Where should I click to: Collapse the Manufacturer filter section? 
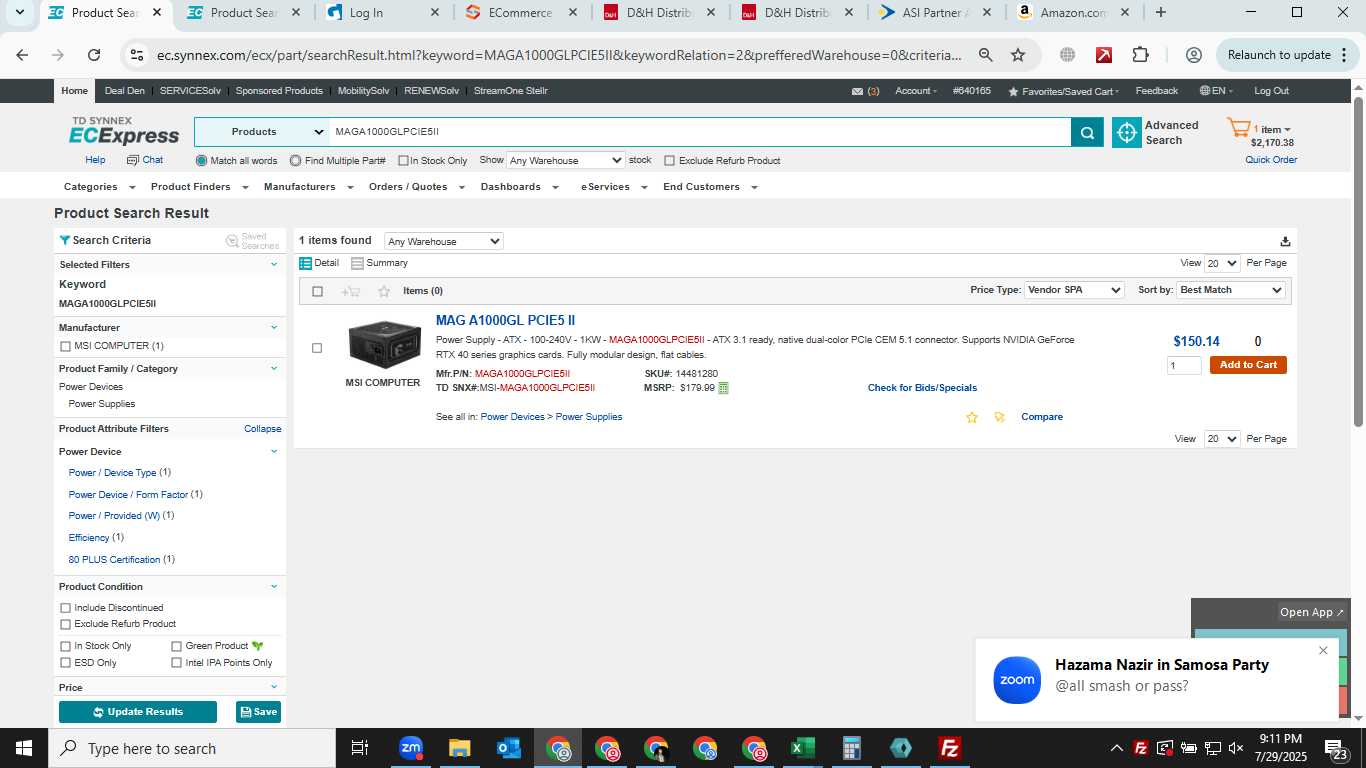274,327
